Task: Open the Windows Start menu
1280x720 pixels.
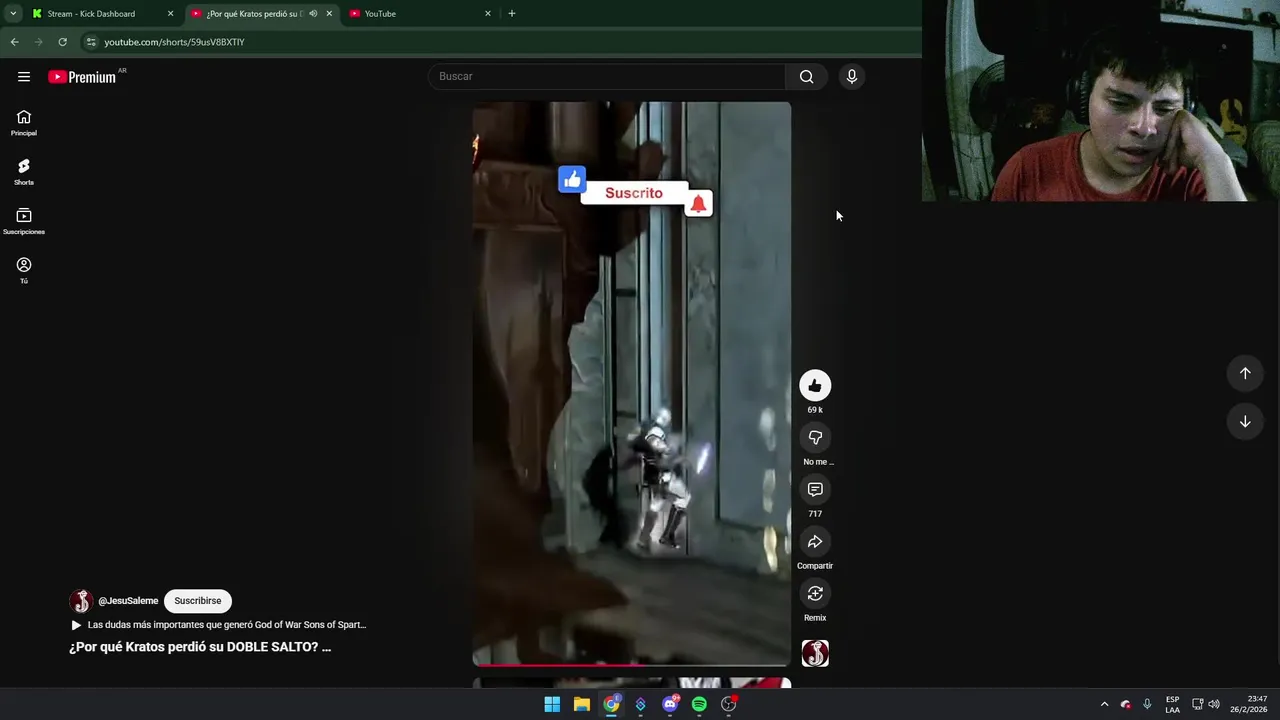Action: (x=552, y=704)
